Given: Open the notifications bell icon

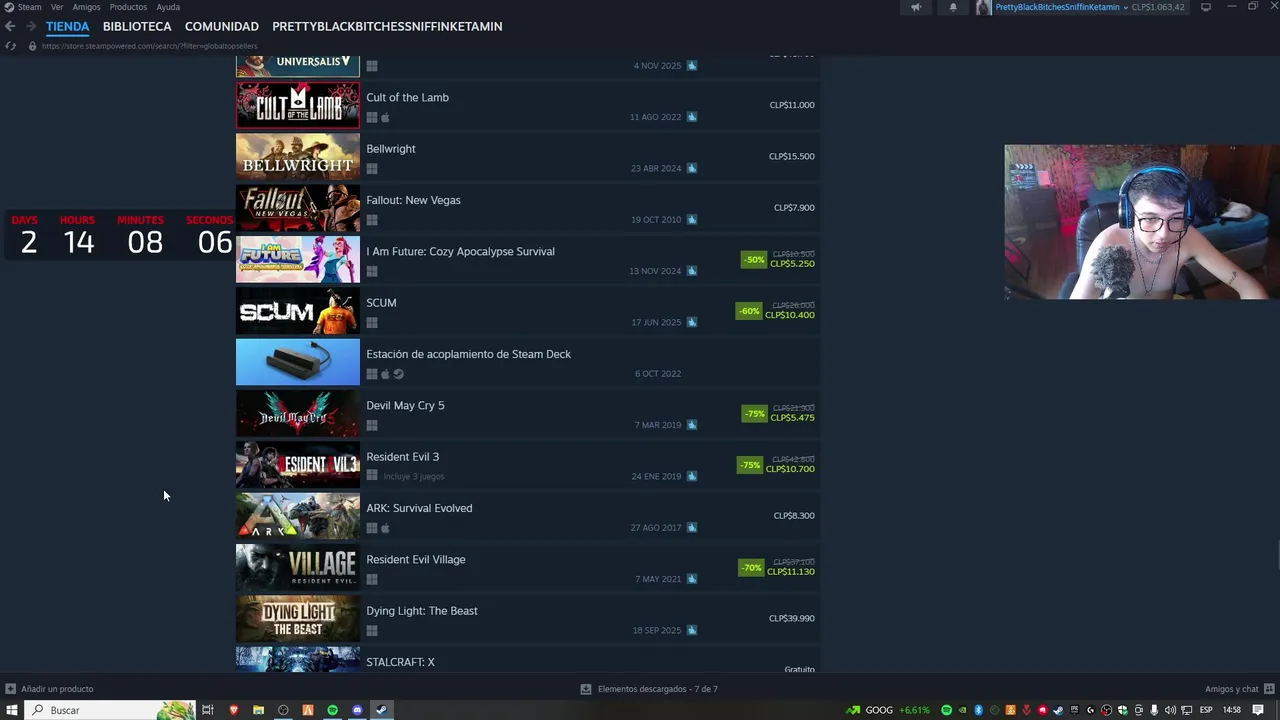Looking at the screenshot, I should point(953,7).
